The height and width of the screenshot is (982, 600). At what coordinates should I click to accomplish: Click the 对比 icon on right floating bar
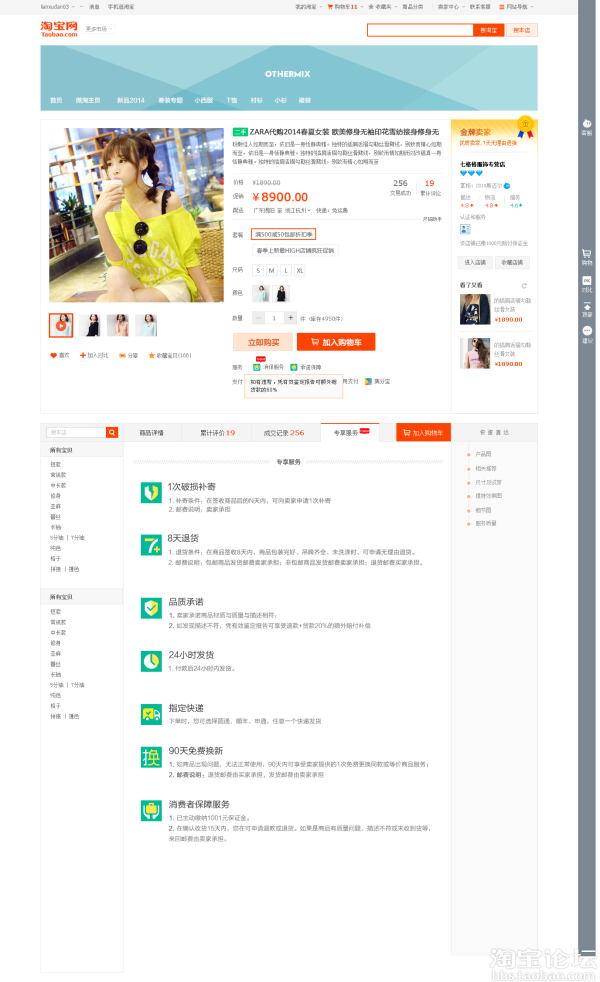click(x=587, y=281)
